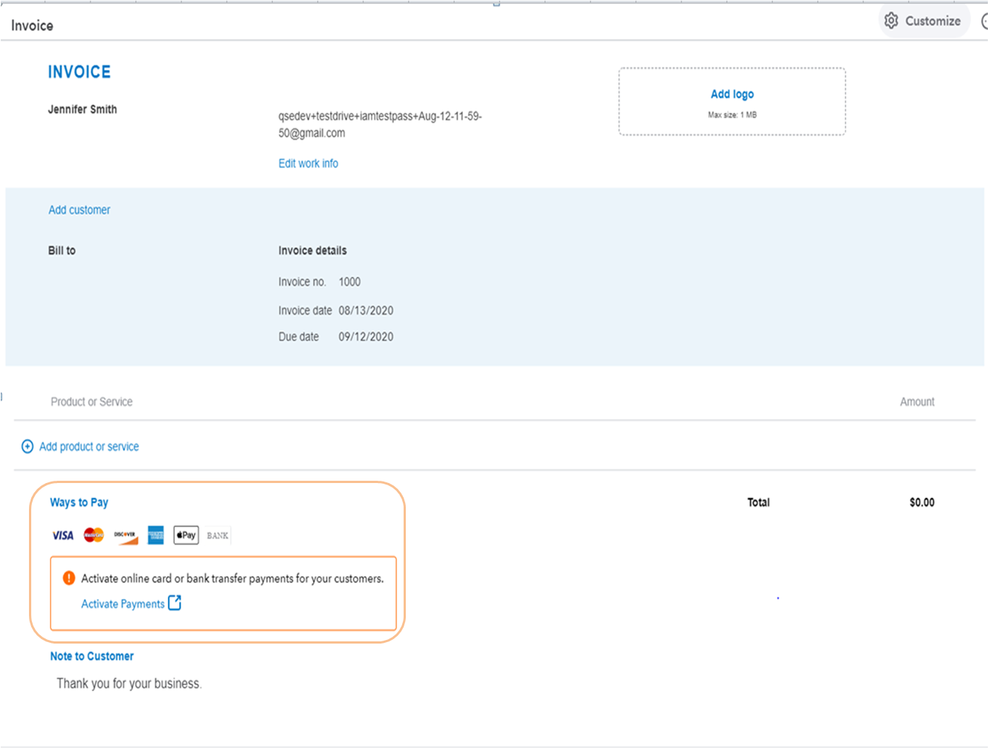Image resolution: width=999 pixels, height=749 pixels.
Task: Click the Max size: 1 MB text
Action: pos(732,115)
